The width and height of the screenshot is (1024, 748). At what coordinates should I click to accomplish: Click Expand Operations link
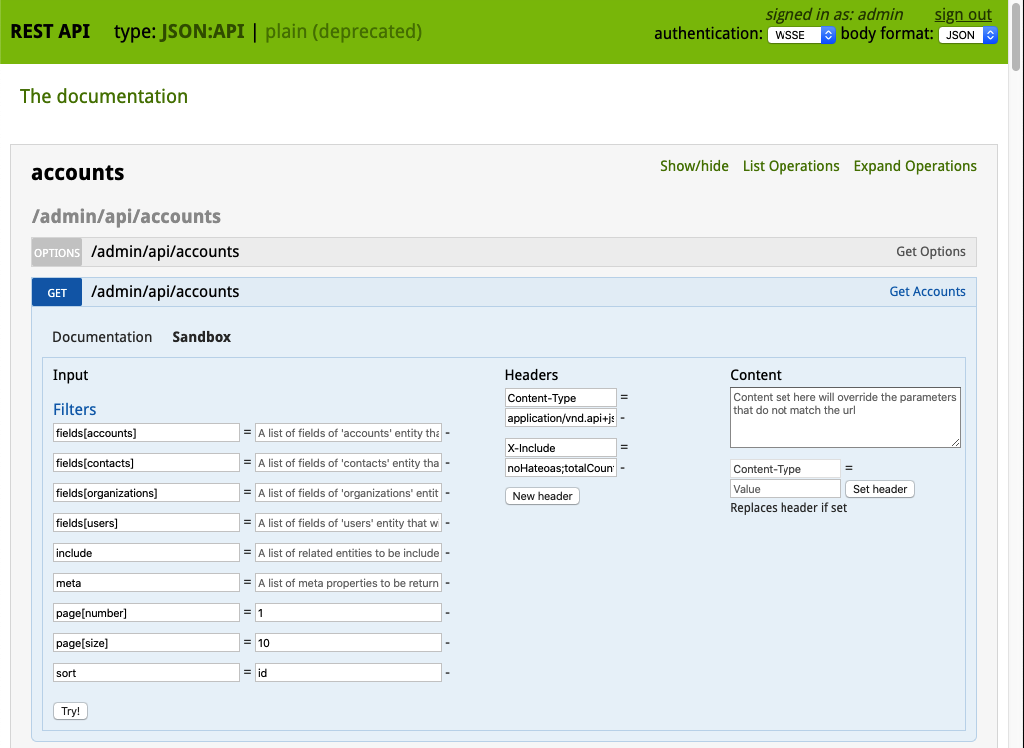914,166
